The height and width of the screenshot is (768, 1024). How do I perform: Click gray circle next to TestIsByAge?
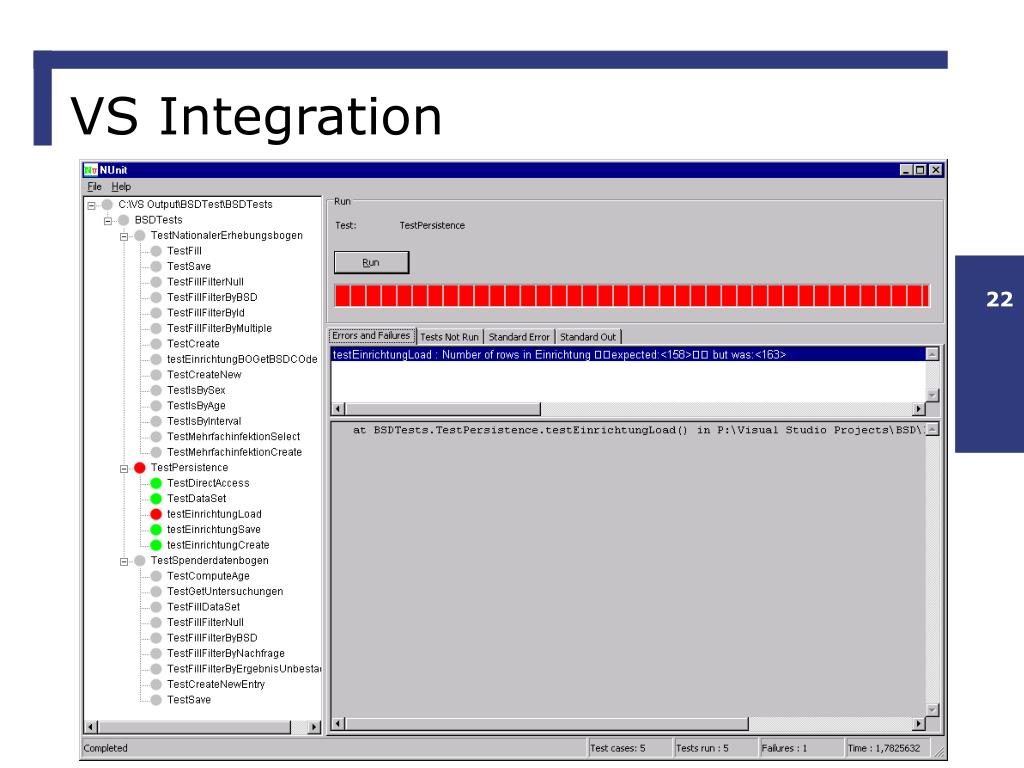156,406
